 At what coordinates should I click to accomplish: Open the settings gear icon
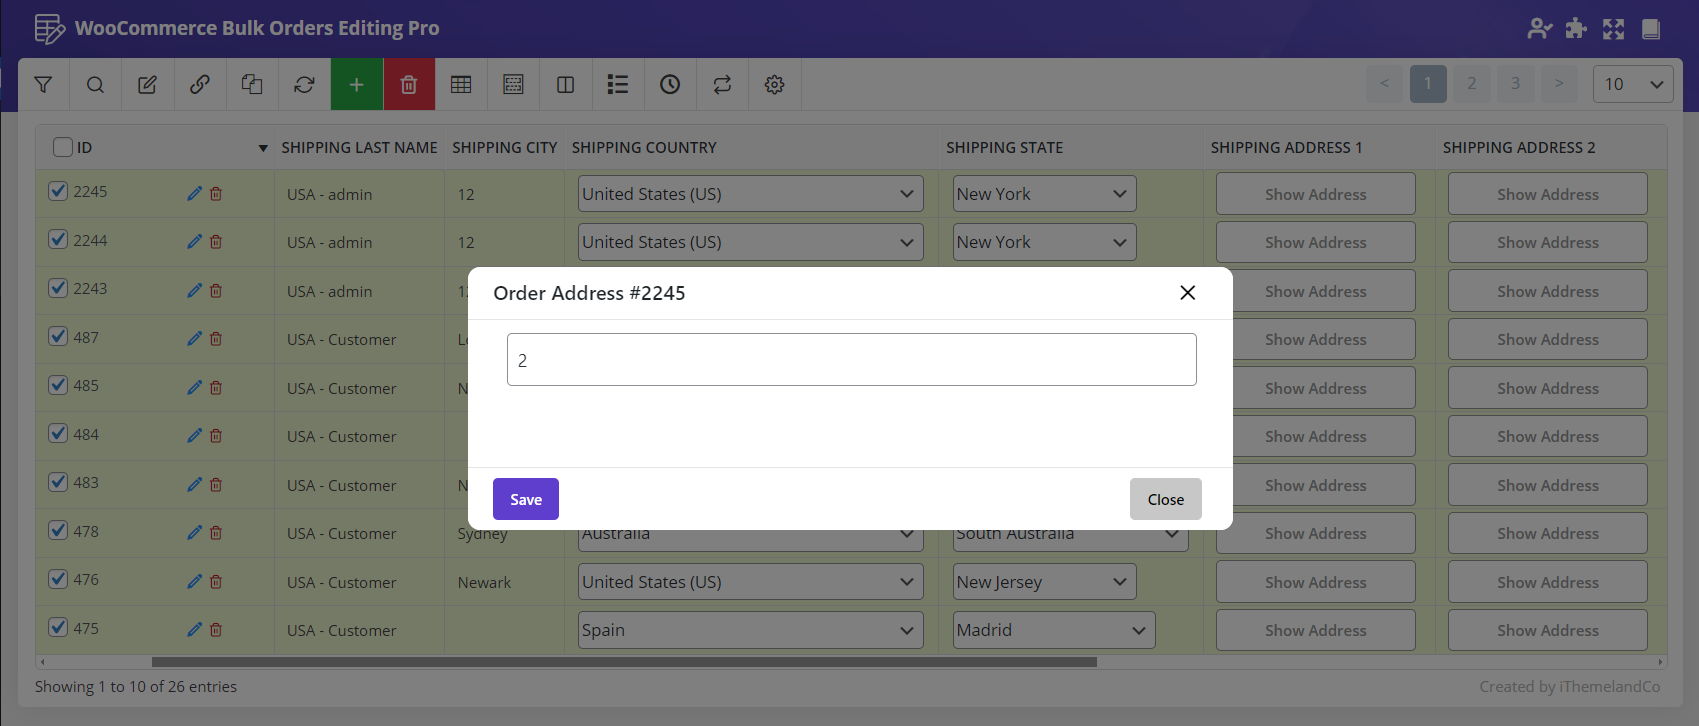point(774,85)
